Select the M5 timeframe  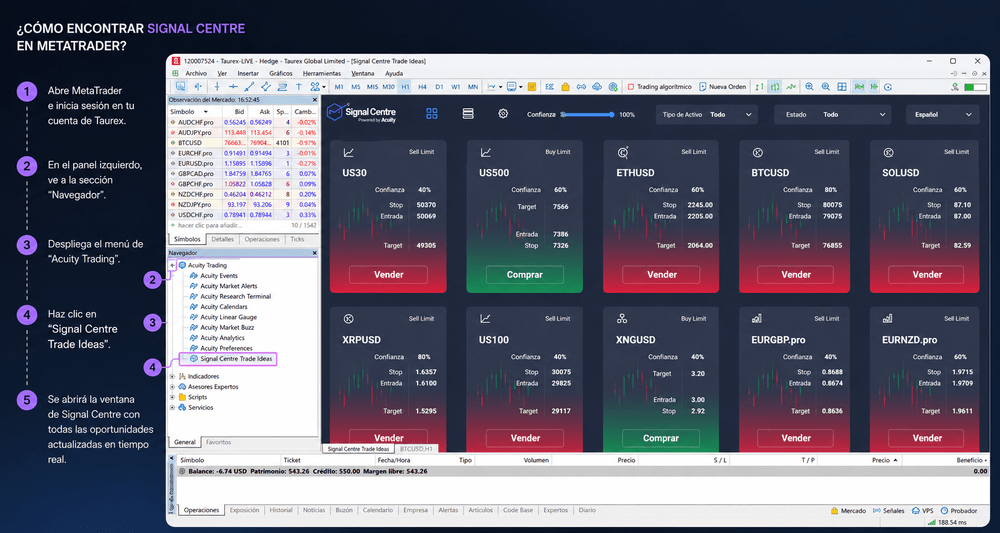pyautogui.click(x=355, y=87)
